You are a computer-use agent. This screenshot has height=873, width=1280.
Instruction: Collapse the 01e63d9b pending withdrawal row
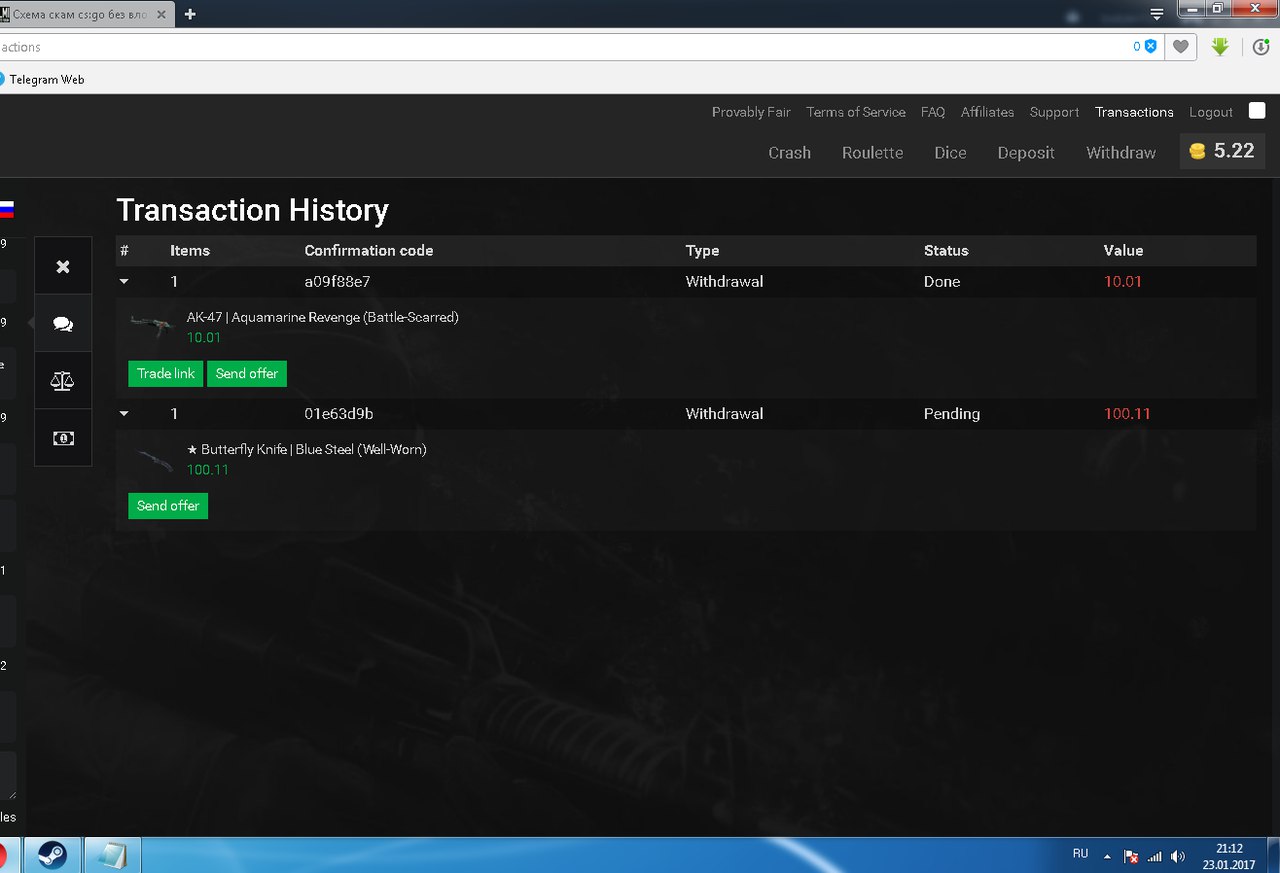point(124,414)
